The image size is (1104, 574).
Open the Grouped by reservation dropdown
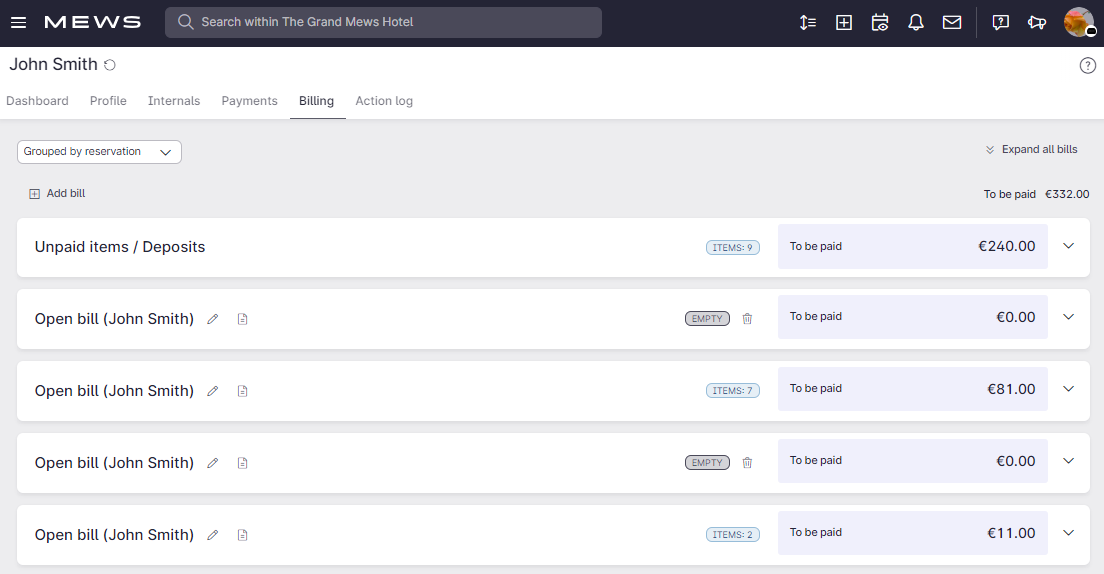point(99,152)
